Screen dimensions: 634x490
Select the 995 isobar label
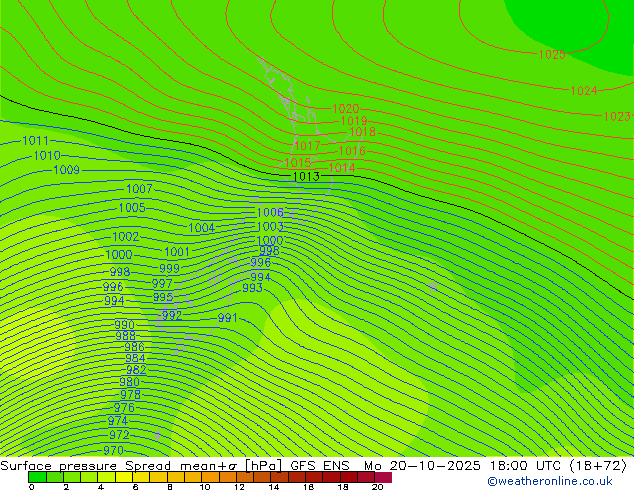(163, 297)
